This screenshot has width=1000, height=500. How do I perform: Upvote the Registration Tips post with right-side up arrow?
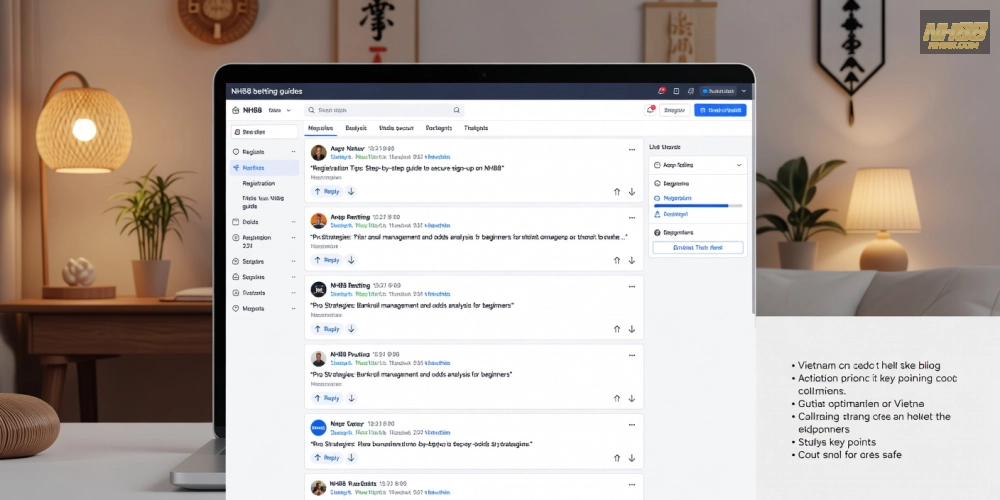pos(617,191)
